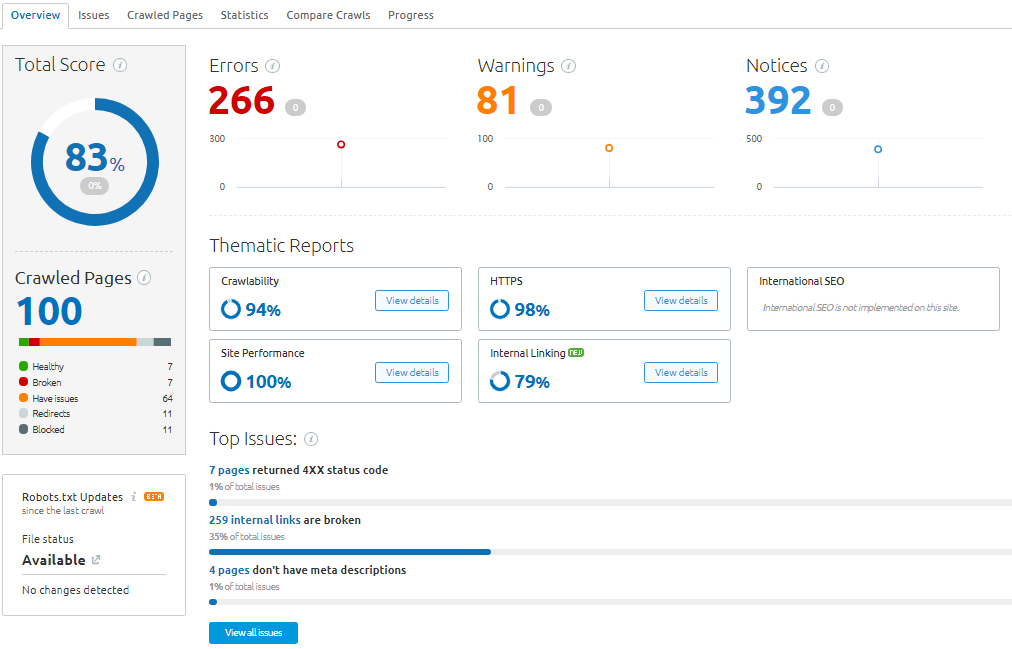Click info icon next to Top Issues
The width and height of the screenshot is (1012, 649).
(x=311, y=439)
